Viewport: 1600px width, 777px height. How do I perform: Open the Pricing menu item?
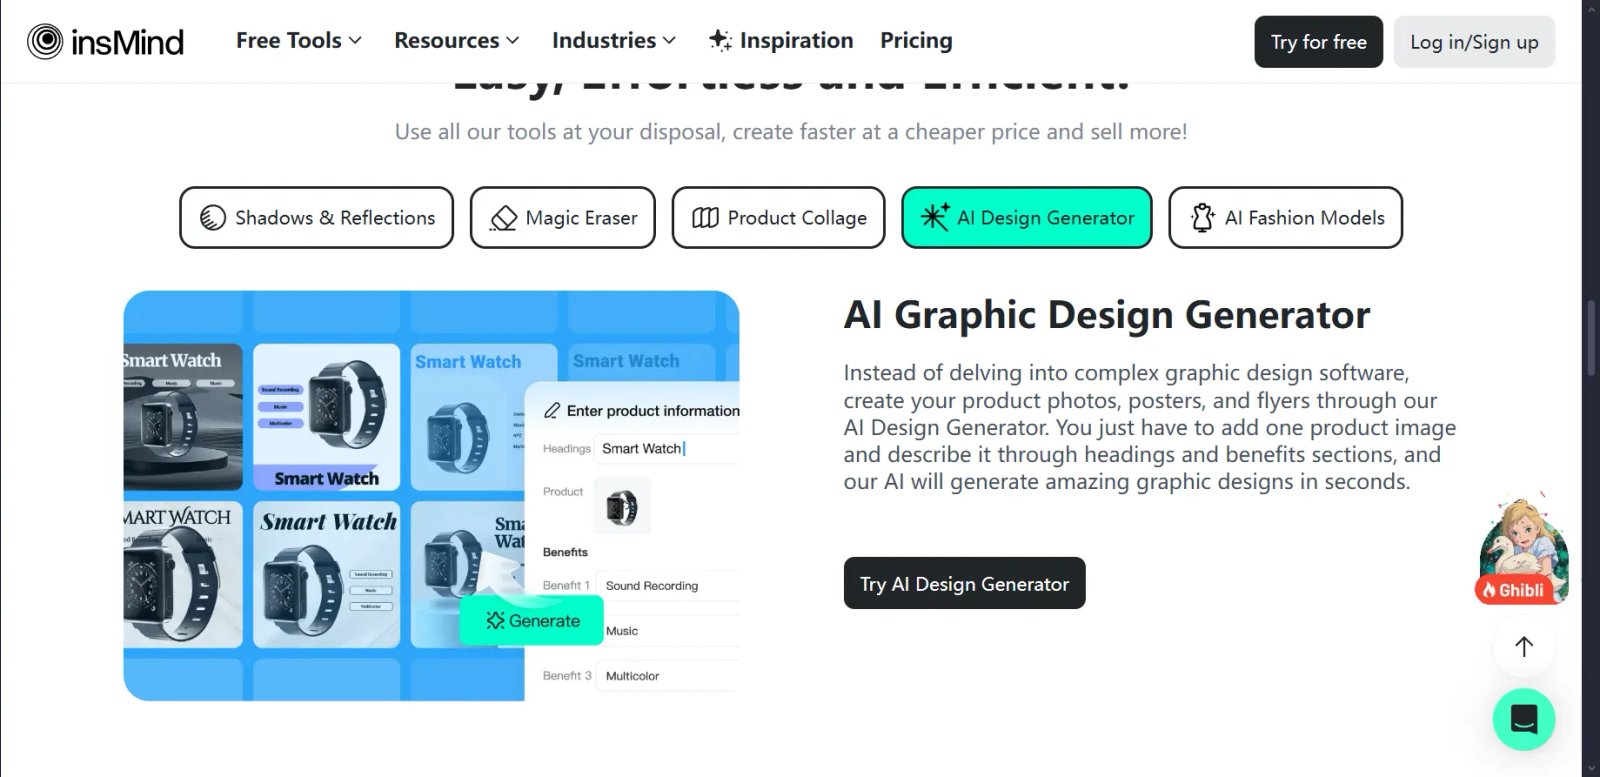(916, 41)
